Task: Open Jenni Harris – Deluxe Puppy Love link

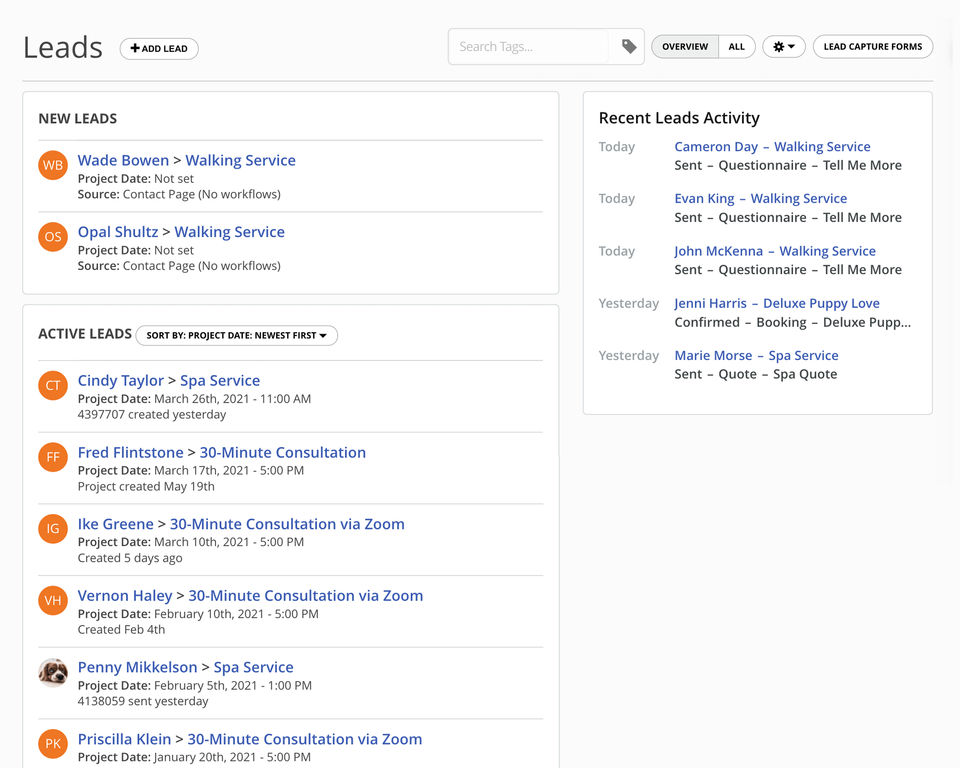Action: coord(777,304)
